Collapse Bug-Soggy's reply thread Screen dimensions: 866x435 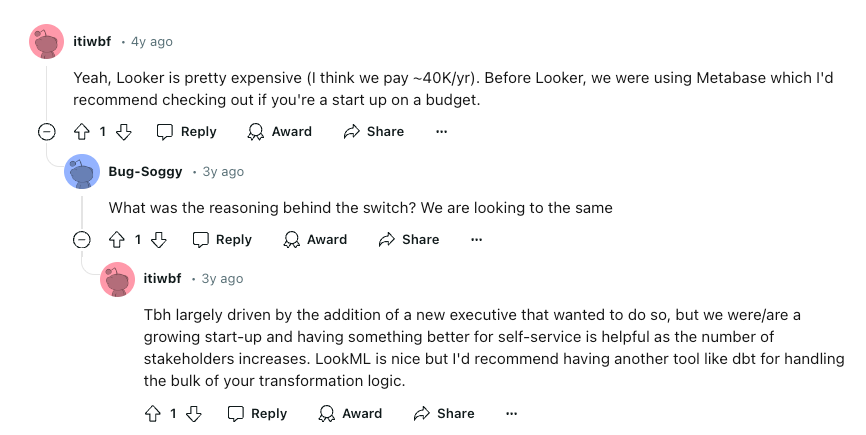(82, 239)
